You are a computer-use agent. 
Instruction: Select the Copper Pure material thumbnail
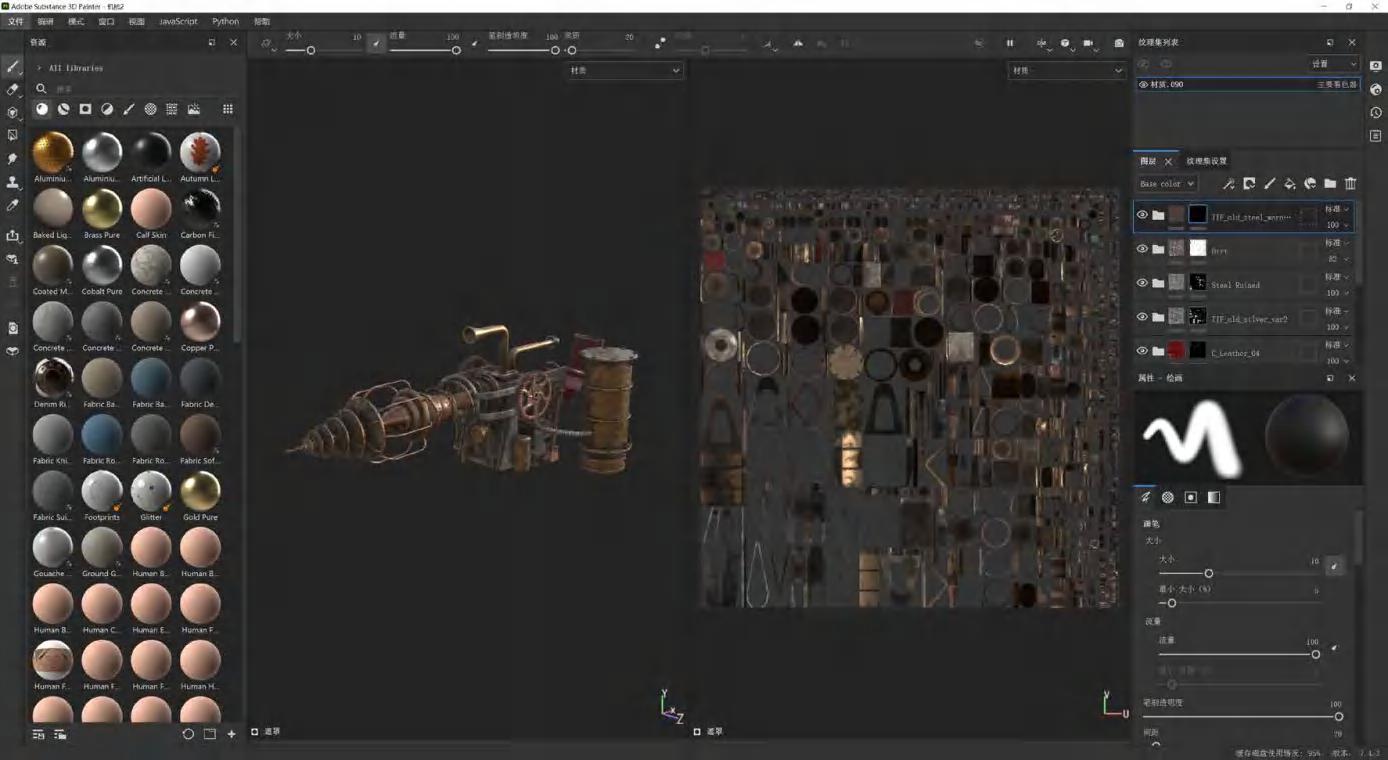point(200,321)
